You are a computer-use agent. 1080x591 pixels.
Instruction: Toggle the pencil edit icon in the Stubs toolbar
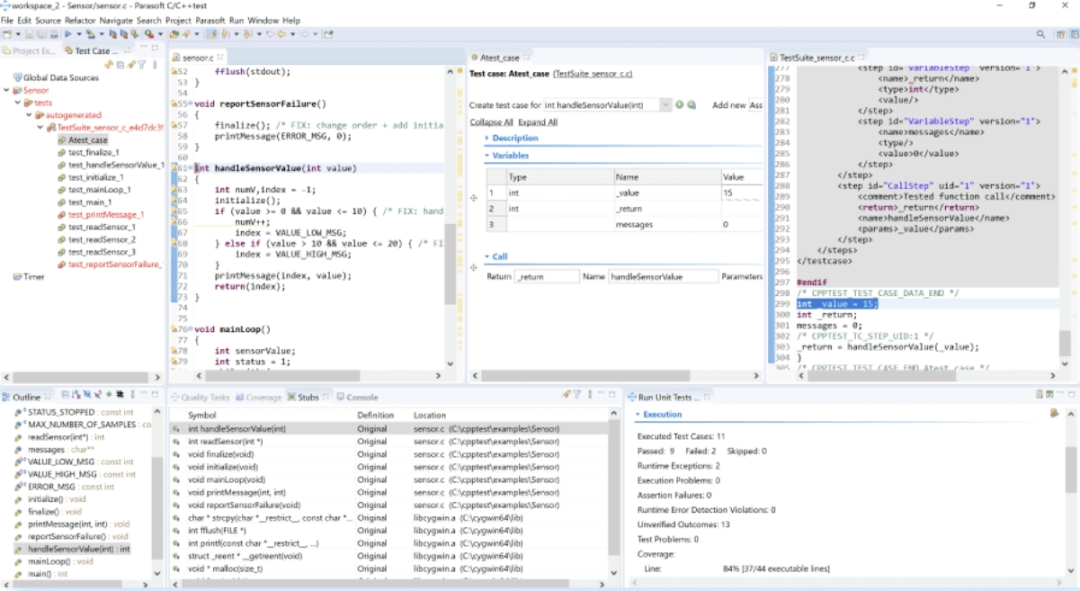click(566, 394)
